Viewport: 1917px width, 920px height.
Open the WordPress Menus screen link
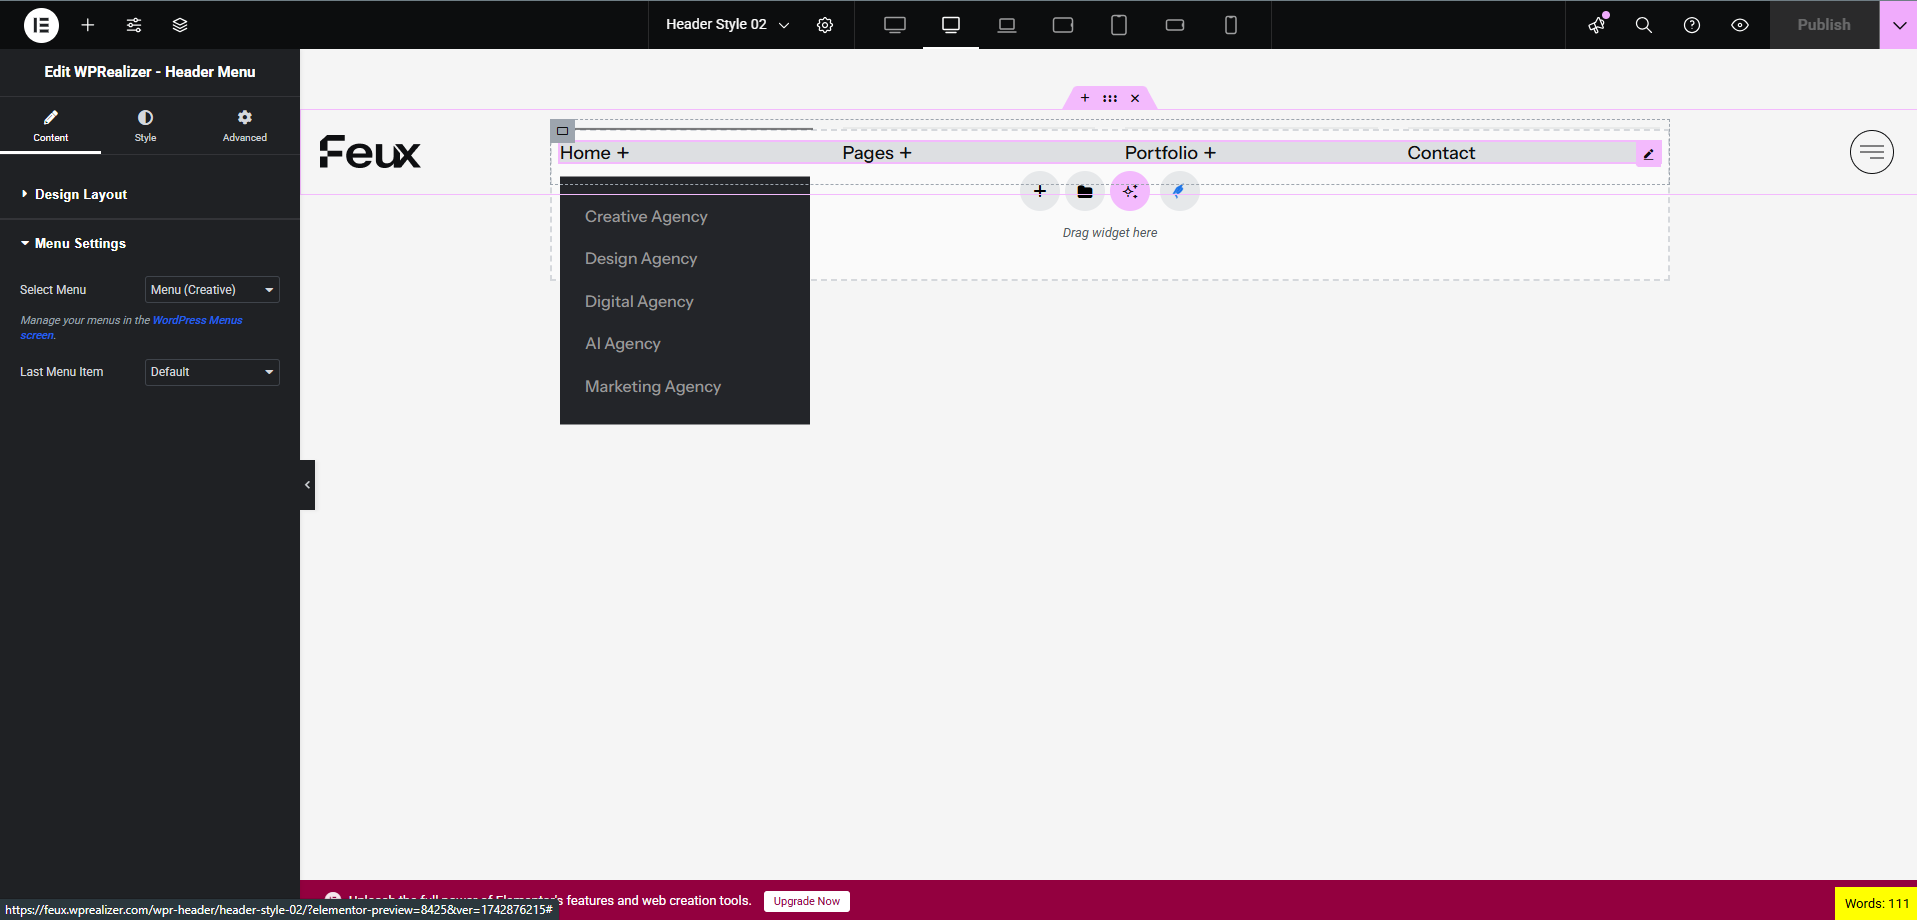[197, 320]
